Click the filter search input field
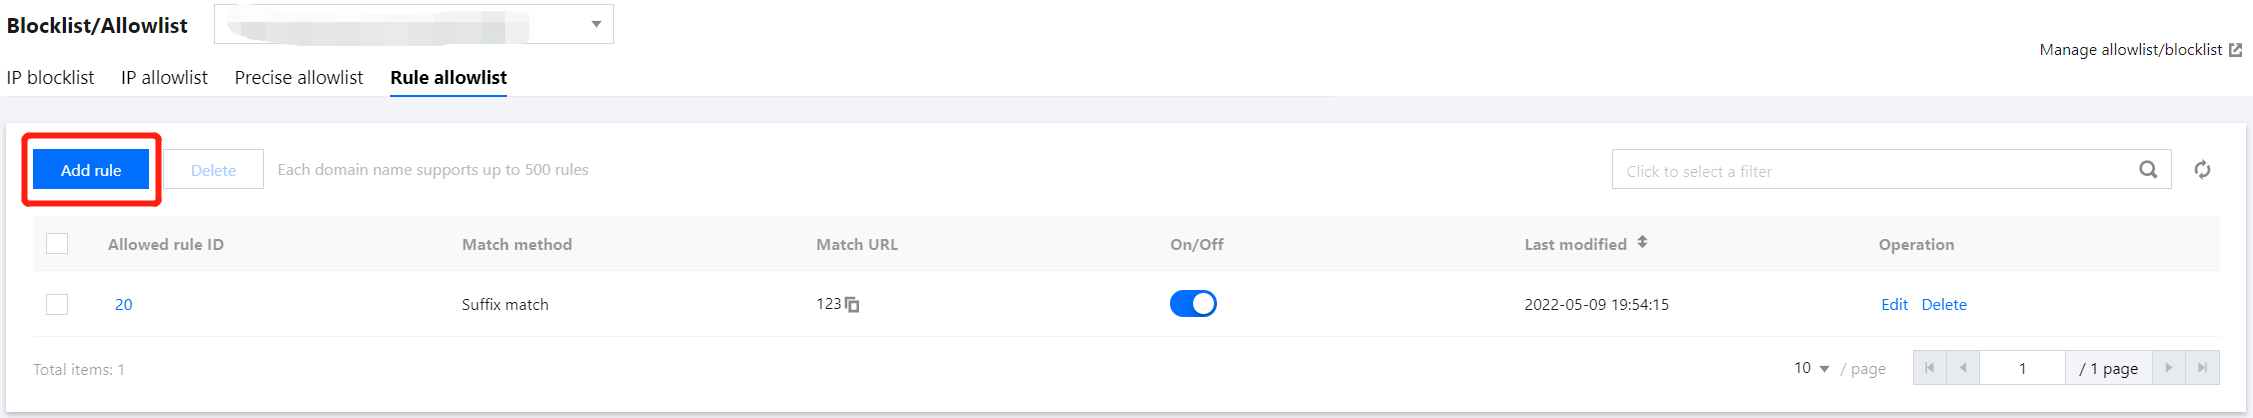2253x418 pixels. coord(1870,171)
